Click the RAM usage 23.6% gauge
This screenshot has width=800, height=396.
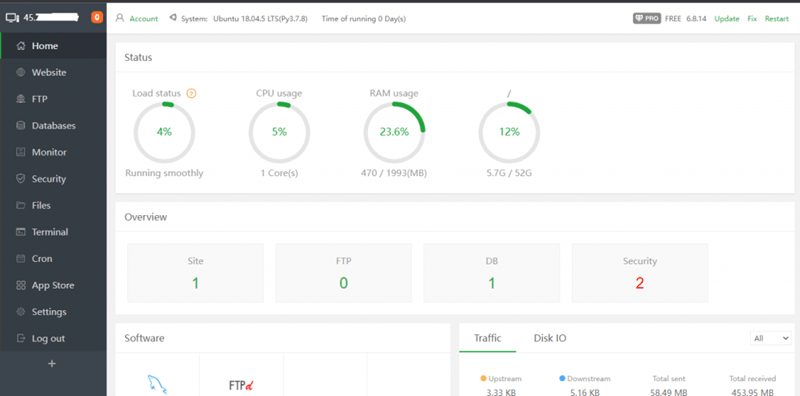point(394,132)
